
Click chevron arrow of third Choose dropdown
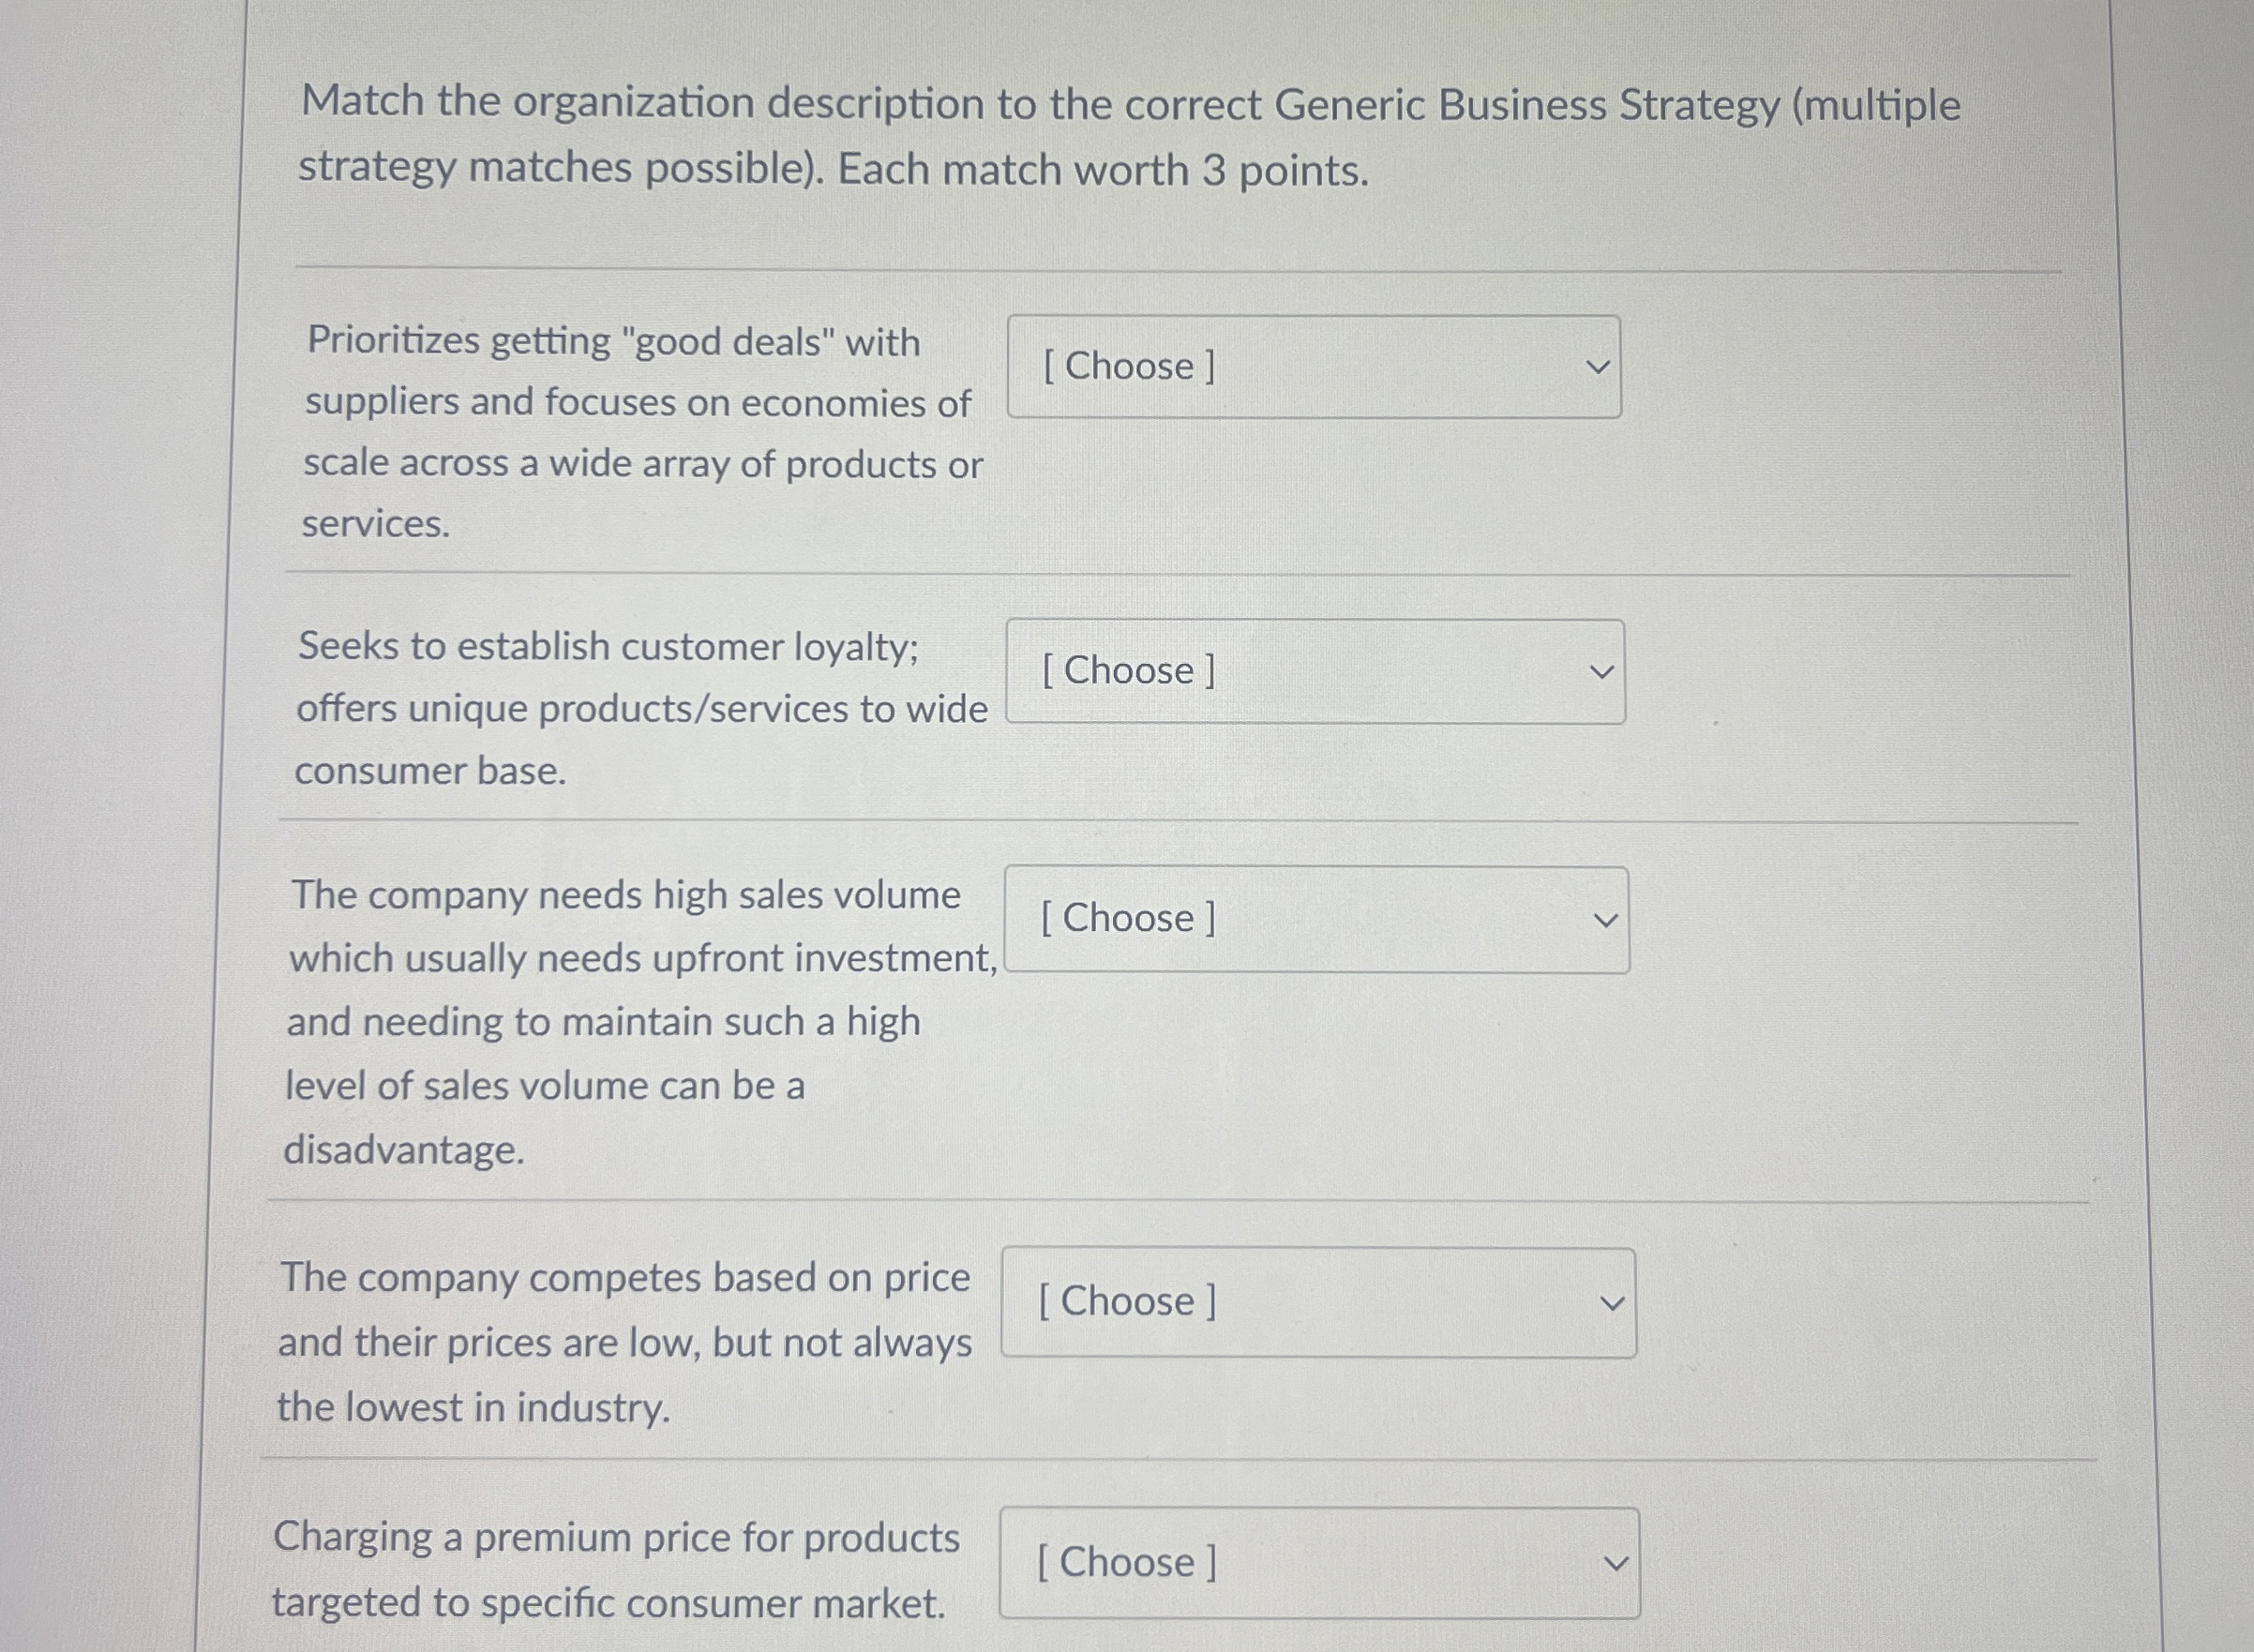point(1605,920)
